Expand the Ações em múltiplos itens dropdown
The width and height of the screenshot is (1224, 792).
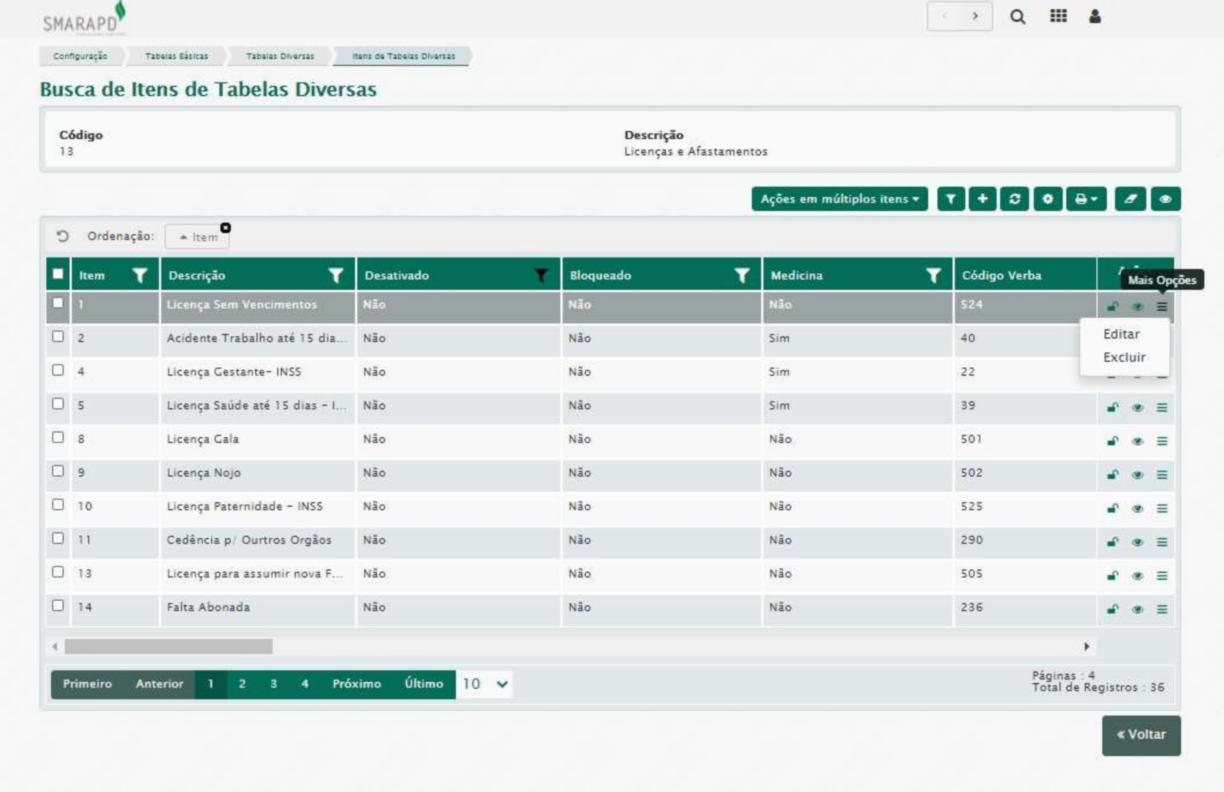click(x=840, y=199)
